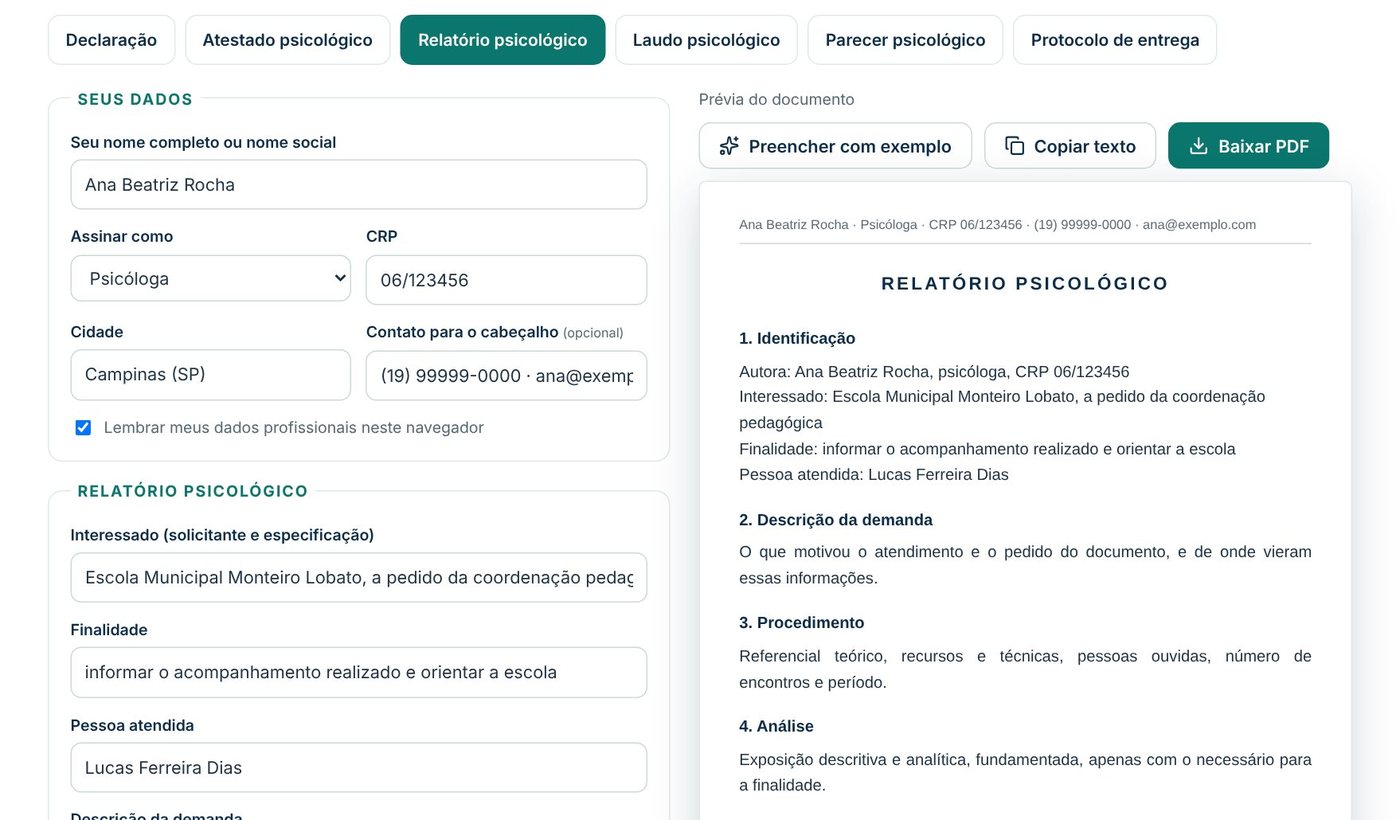Click the Lembrar meus dados profissionais label text

coord(294,428)
